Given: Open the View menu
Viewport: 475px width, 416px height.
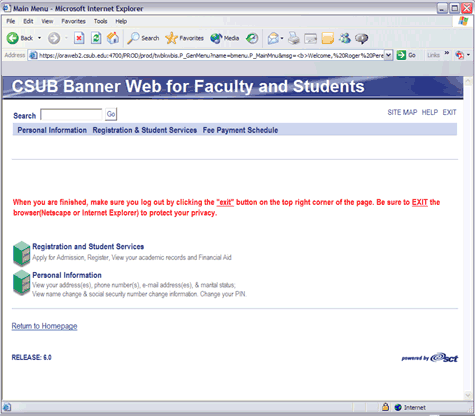Looking at the screenshot, I should [47, 21].
